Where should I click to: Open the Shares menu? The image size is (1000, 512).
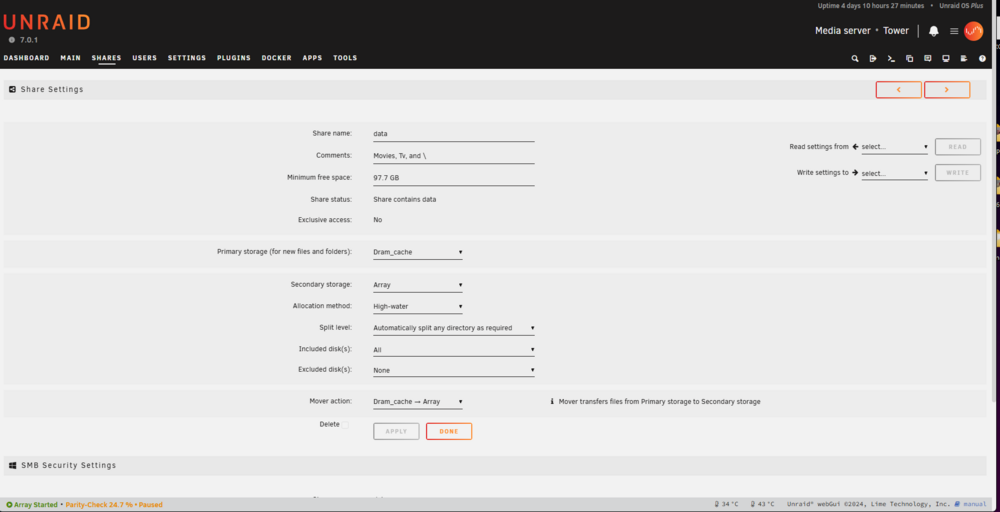(x=106, y=58)
